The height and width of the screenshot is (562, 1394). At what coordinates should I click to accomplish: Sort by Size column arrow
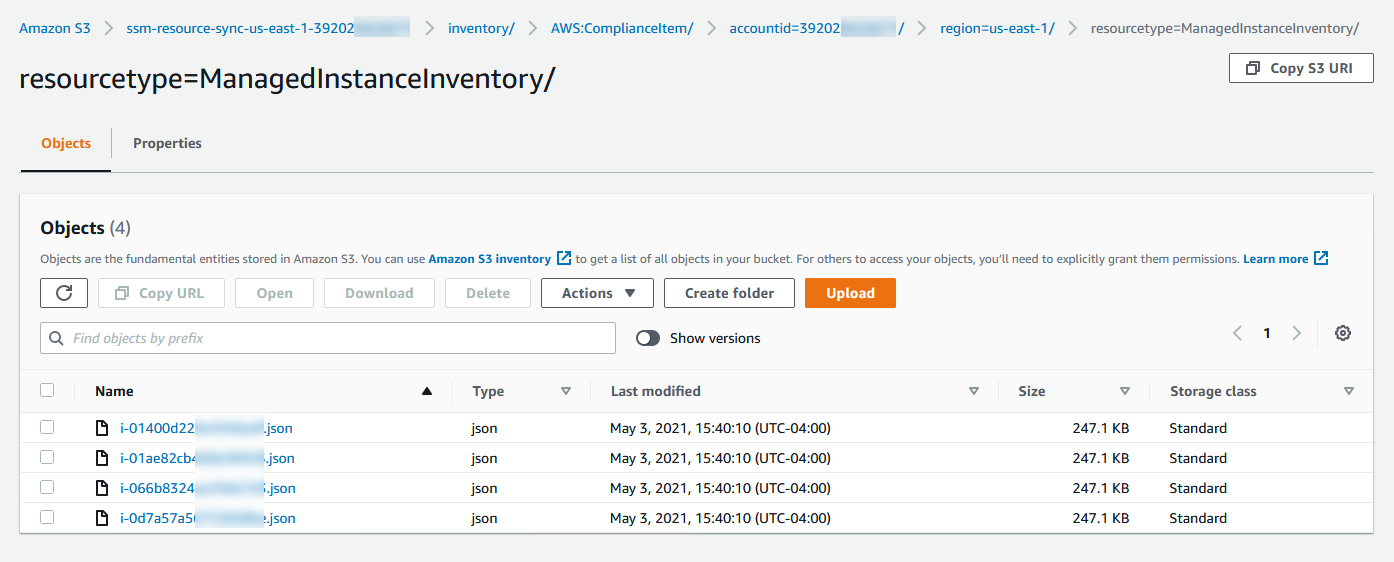coord(1125,391)
